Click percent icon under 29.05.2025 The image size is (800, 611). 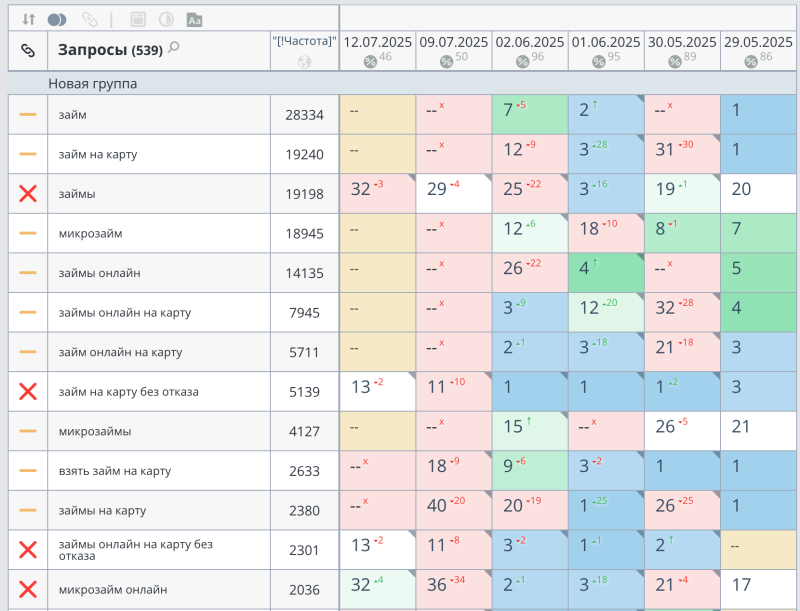click(750, 61)
